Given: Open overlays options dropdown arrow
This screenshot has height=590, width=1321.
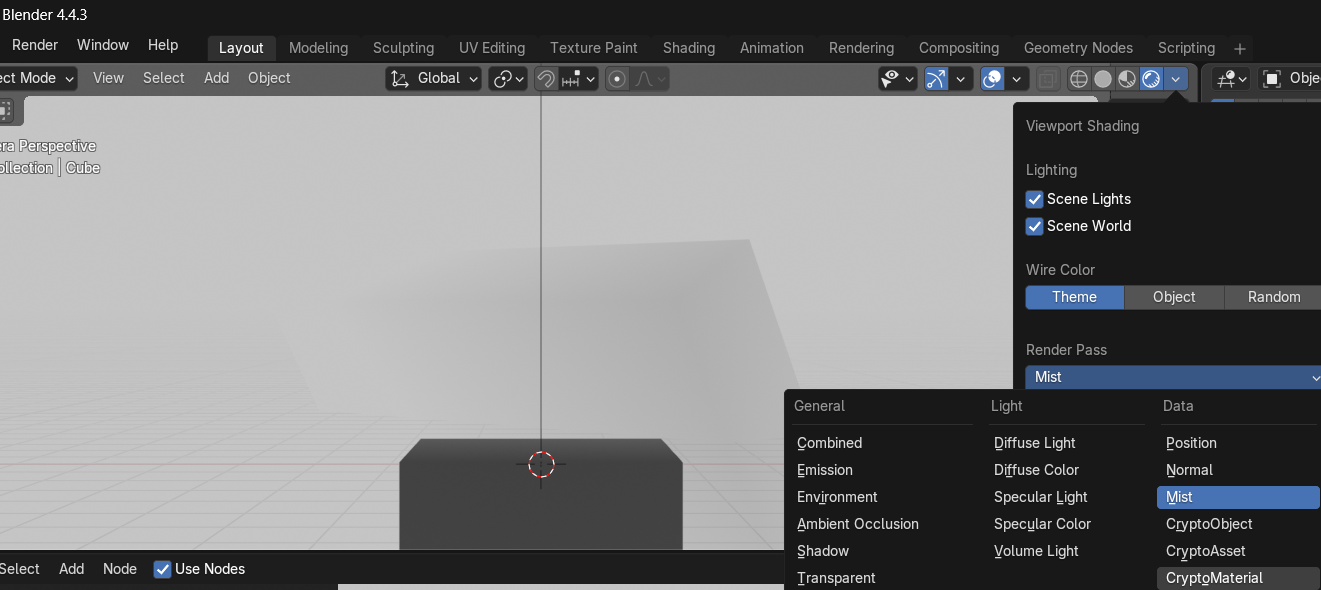Looking at the screenshot, I should tap(1017, 79).
